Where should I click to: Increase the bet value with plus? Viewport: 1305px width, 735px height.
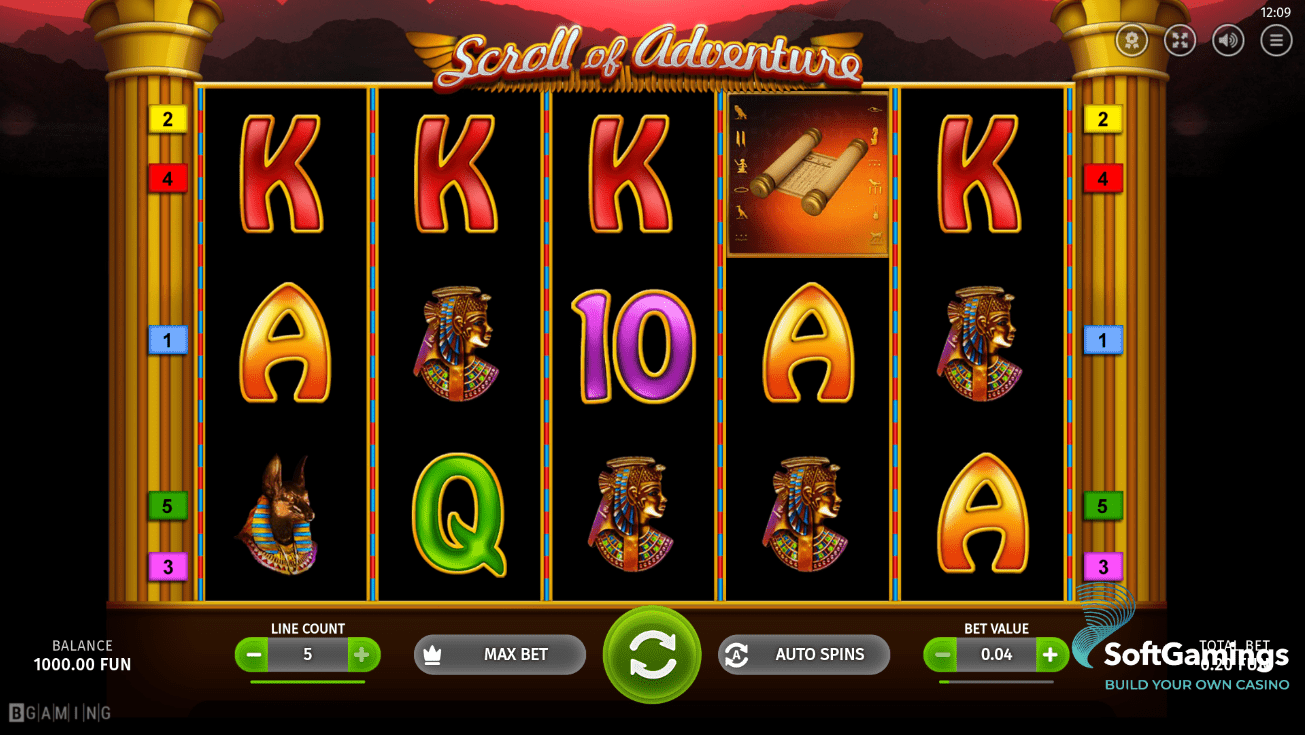pos(1051,655)
